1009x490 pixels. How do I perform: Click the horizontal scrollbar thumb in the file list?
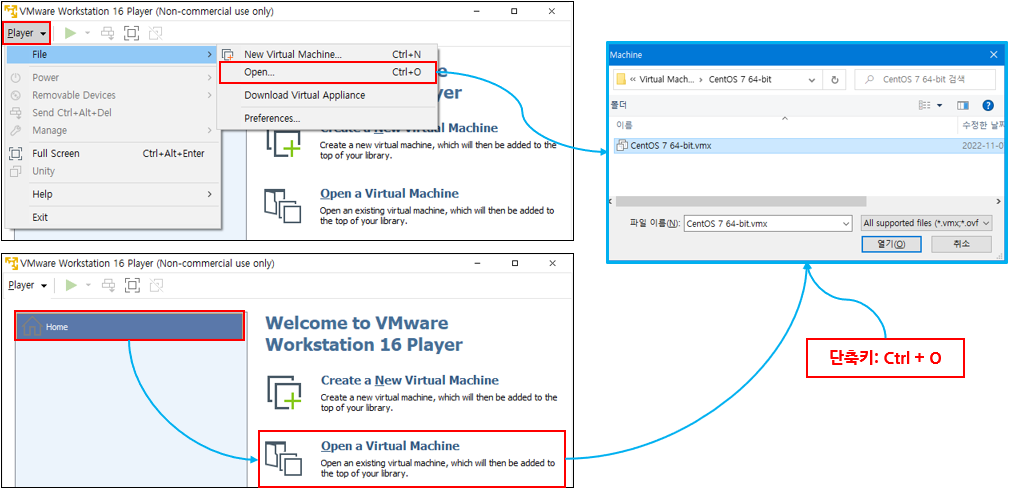[x=741, y=202]
